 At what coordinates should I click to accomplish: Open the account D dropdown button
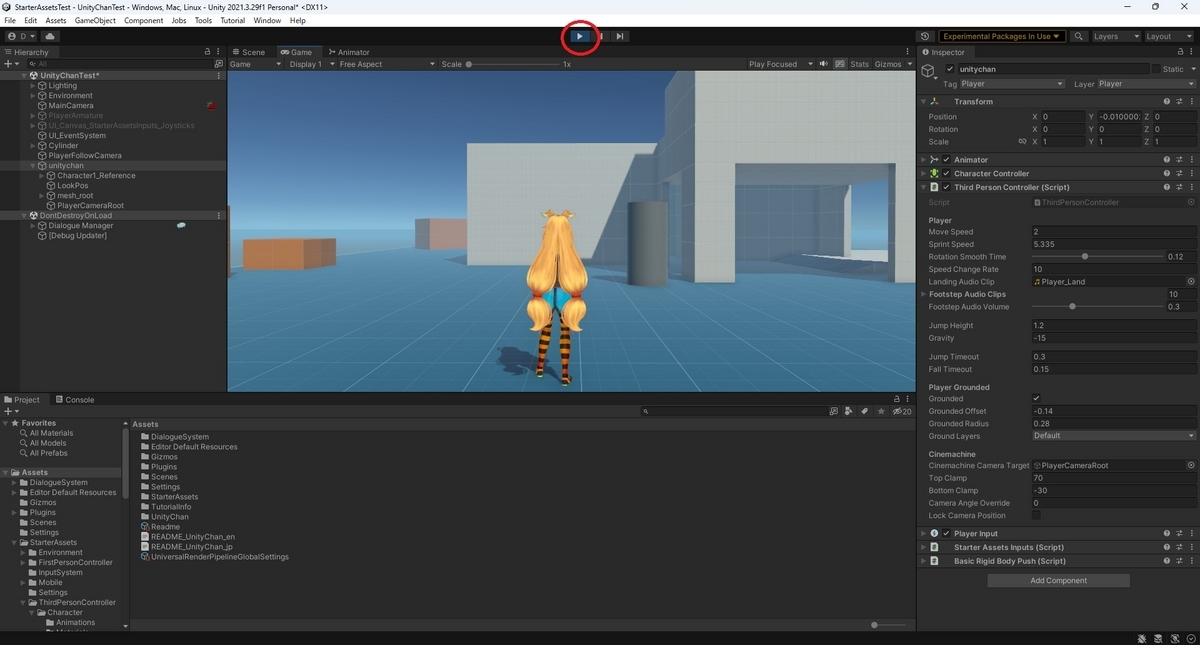[x=20, y=36]
